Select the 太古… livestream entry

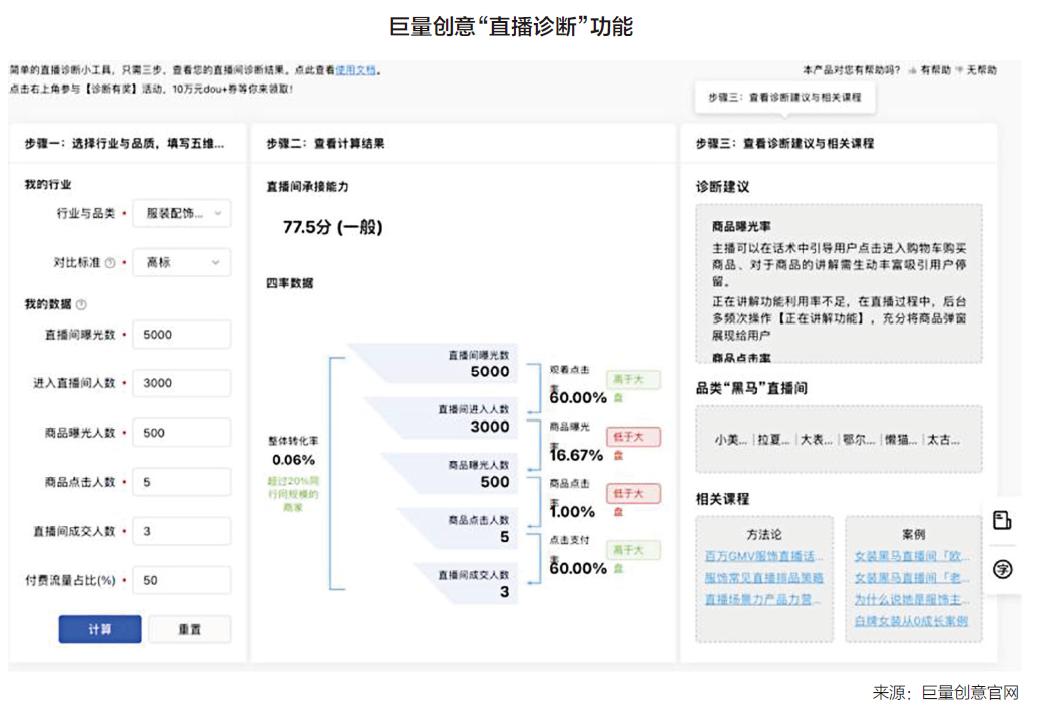pyautogui.click(x=943, y=440)
